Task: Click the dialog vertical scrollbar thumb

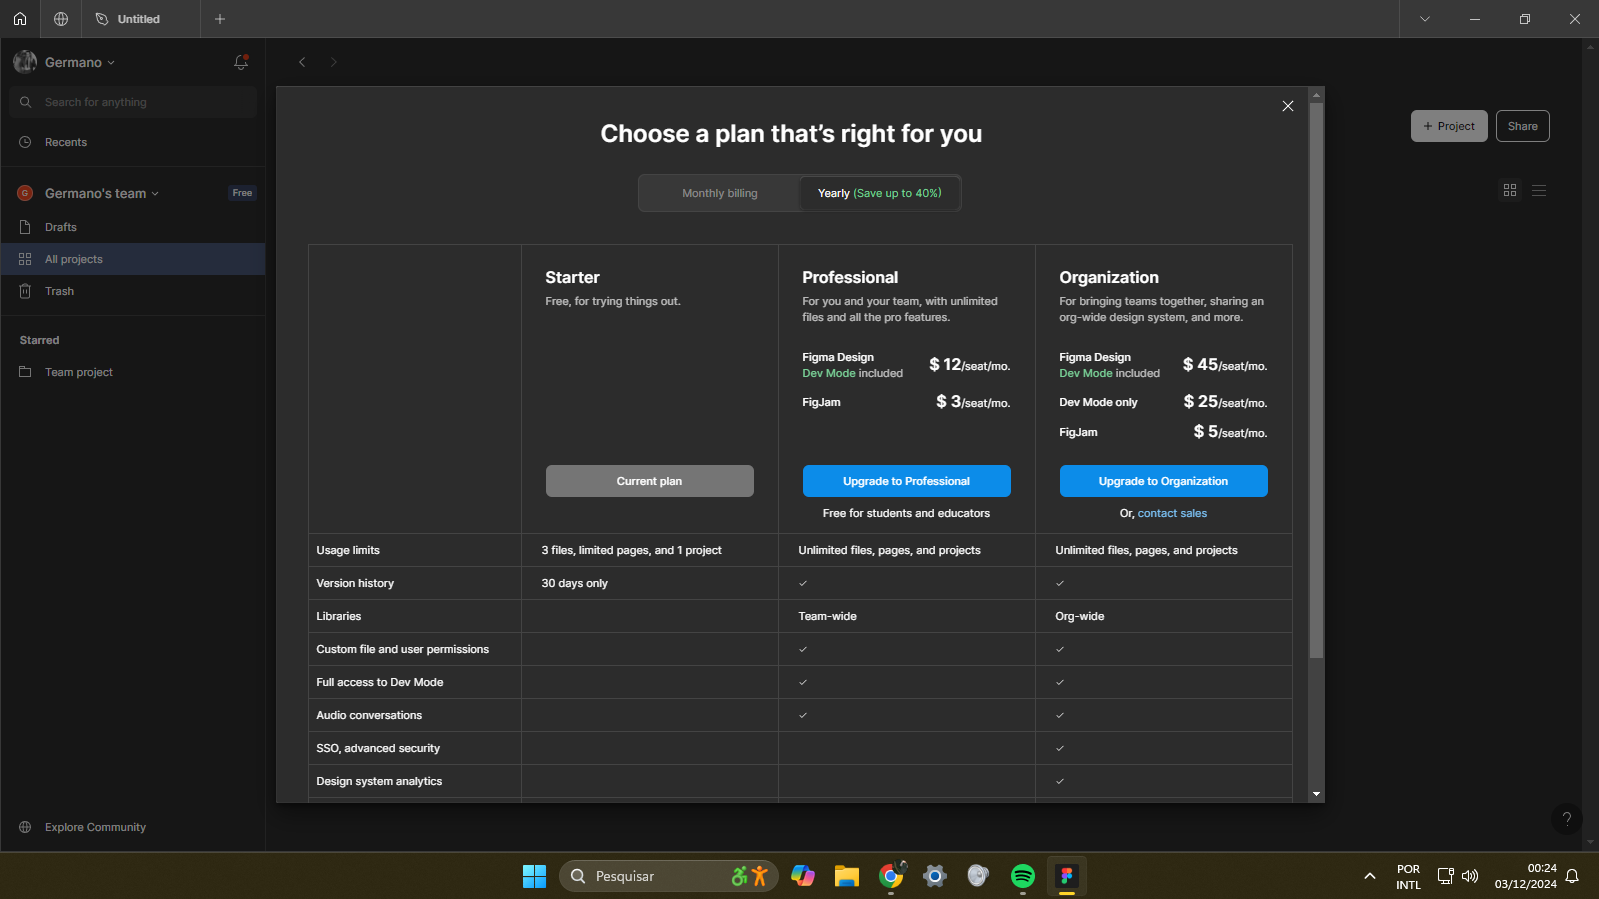Action: [1316, 380]
